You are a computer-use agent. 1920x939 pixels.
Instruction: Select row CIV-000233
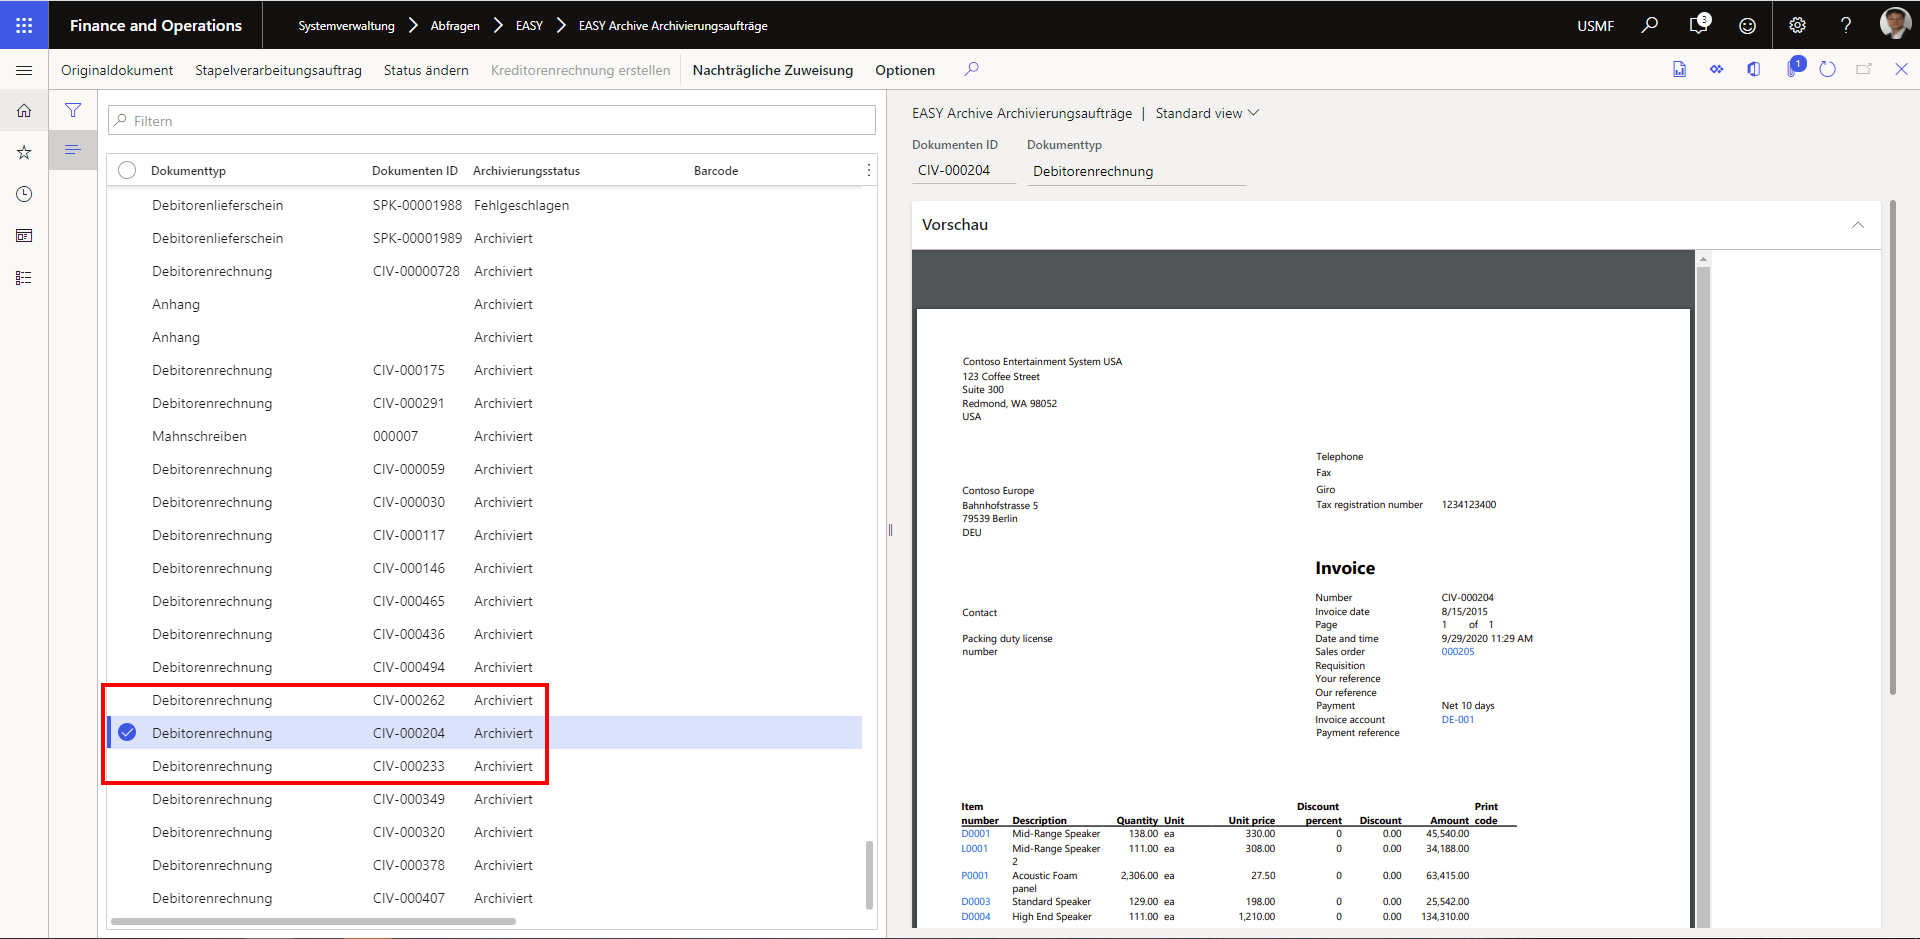point(485,766)
